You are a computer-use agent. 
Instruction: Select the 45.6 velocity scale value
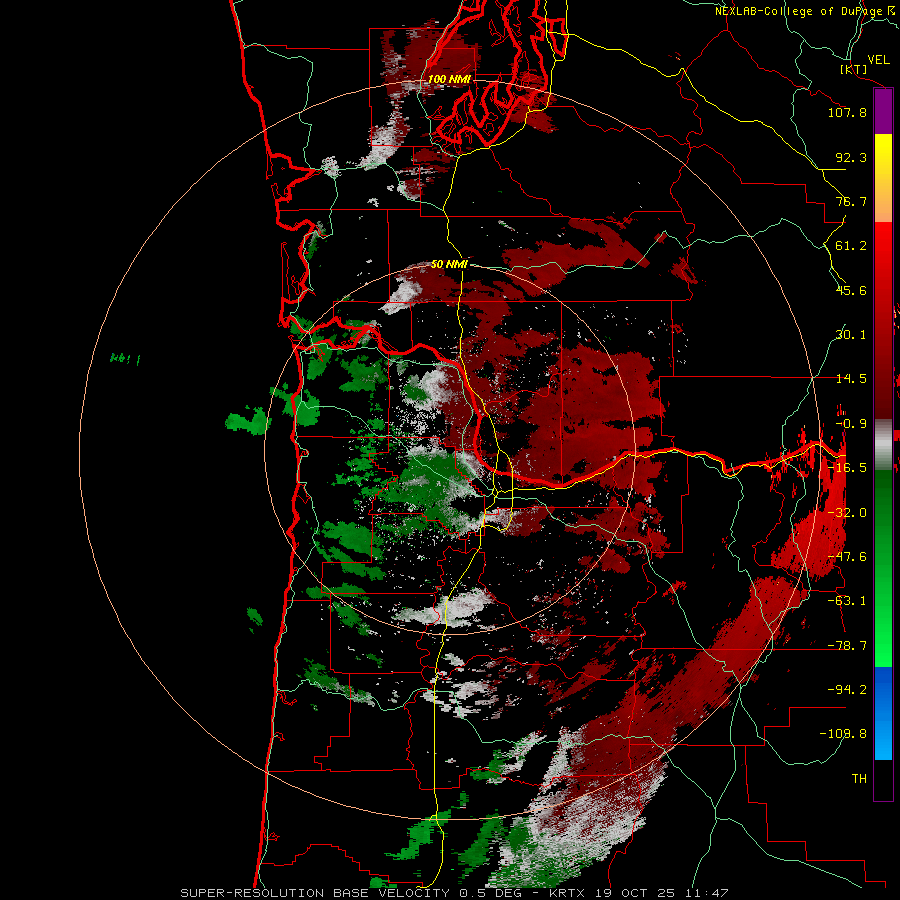tap(851, 290)
